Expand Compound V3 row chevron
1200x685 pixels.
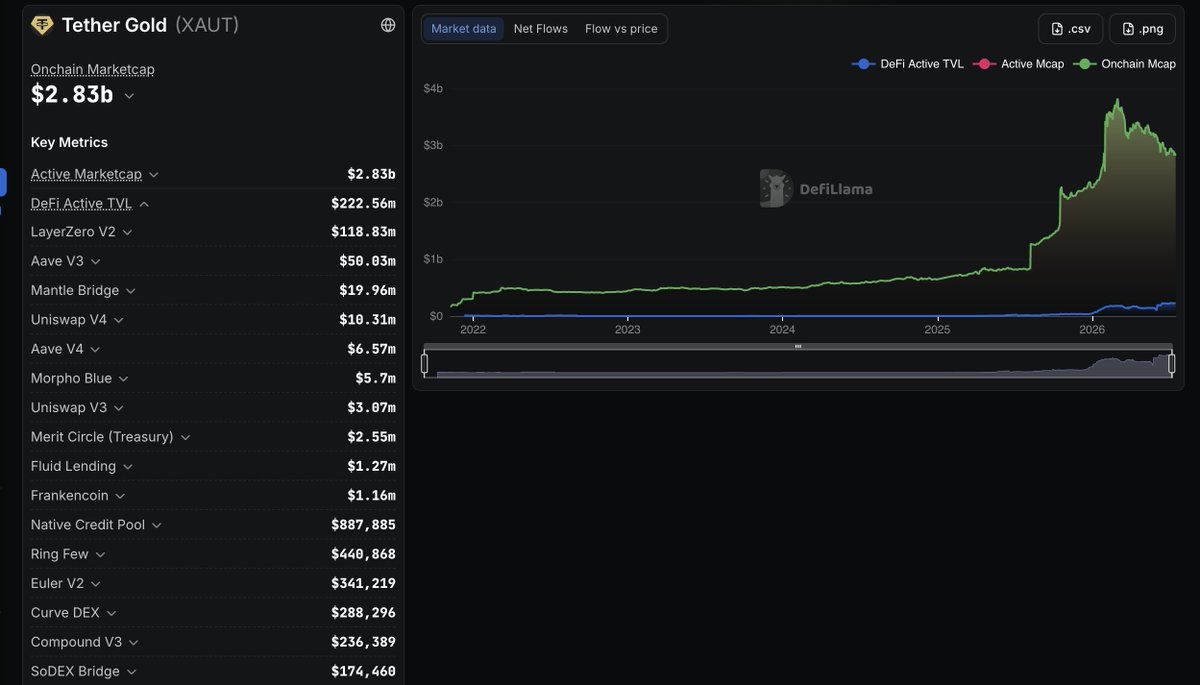click(132, 642)
